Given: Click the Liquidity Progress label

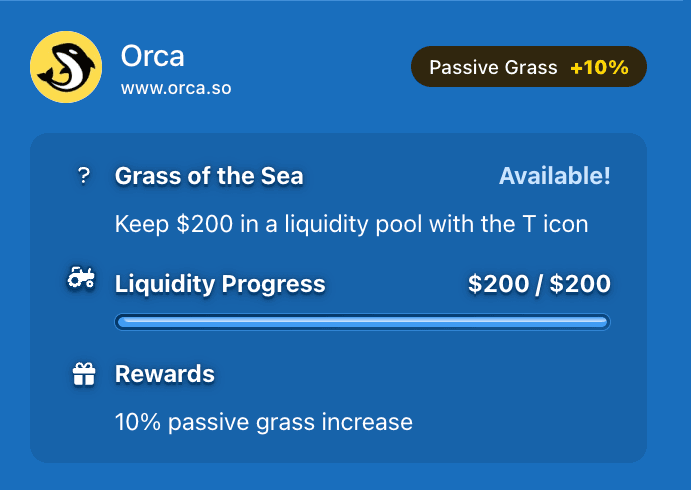Looking at the screenshot, I should (220, 284).
